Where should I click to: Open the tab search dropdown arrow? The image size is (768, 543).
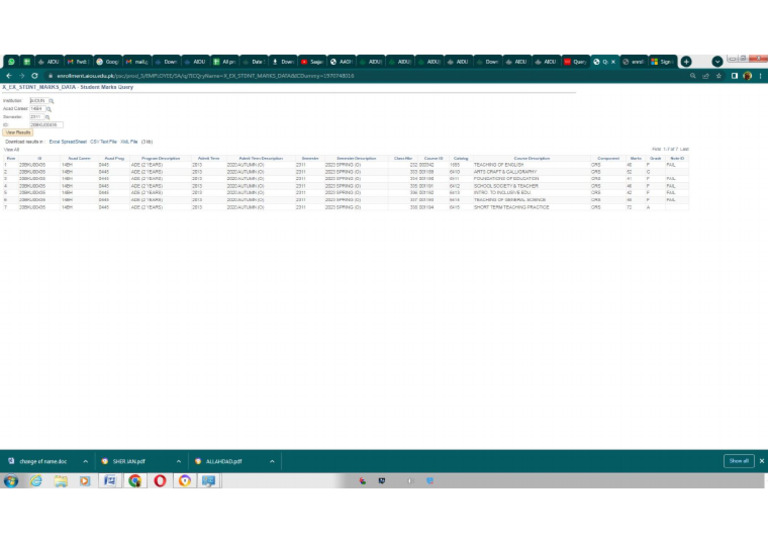[717, 61]
